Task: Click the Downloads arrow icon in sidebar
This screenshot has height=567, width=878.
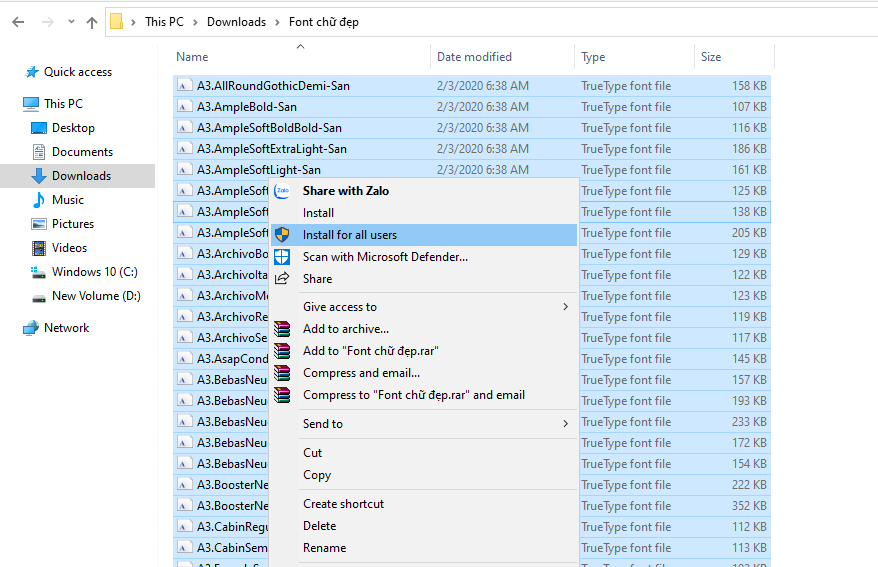Action: coord(39,176)
